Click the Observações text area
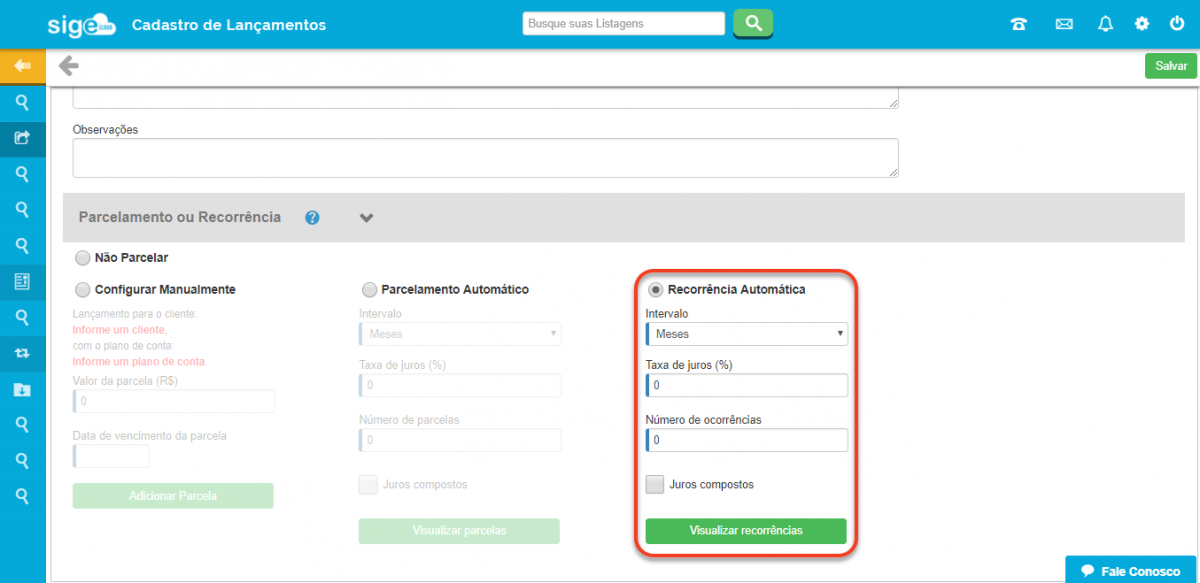The width and height of the screenshot is (1200, 583). (486, 158)
